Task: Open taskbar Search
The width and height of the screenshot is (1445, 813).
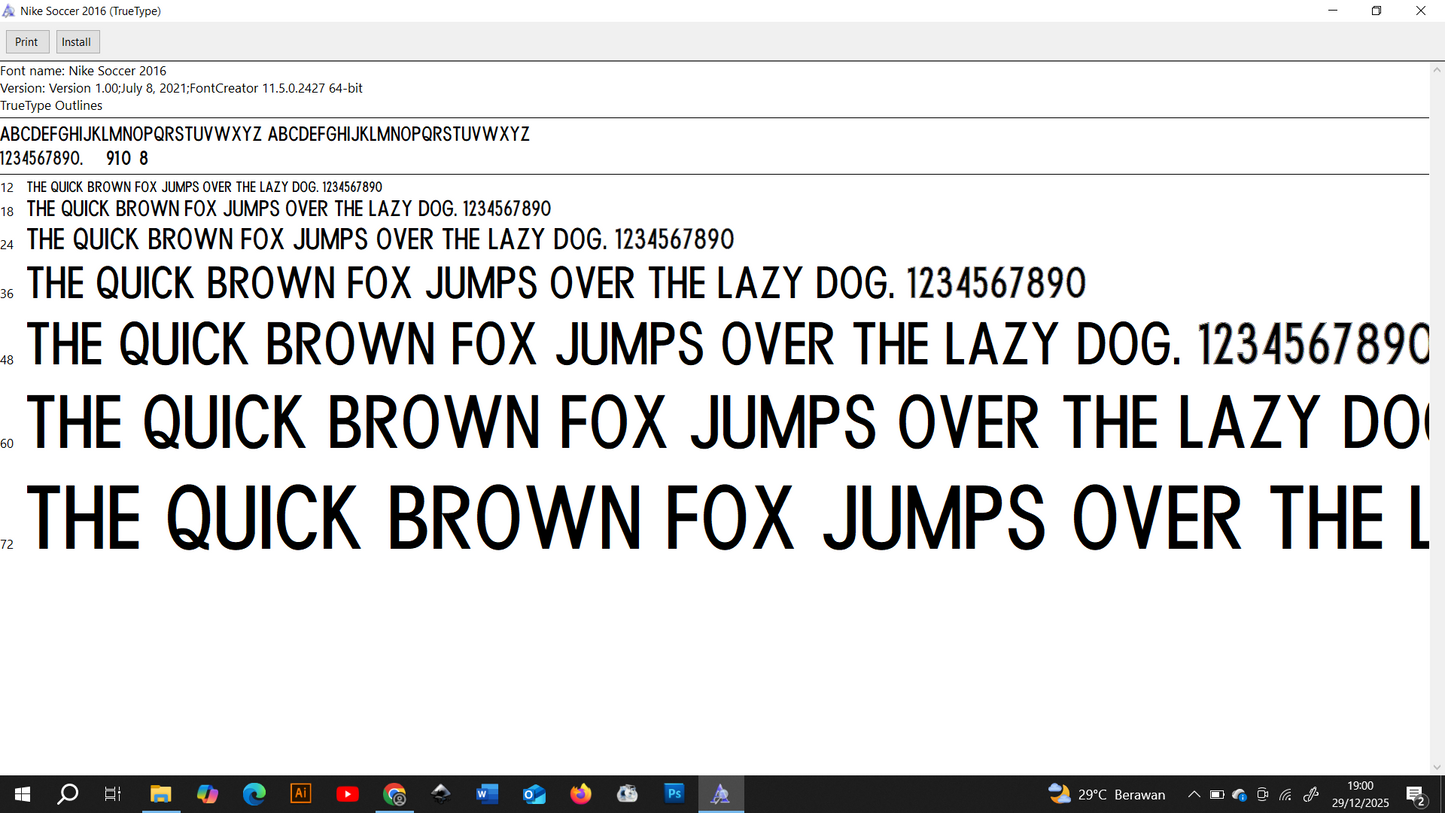Action: coord(68,794)
